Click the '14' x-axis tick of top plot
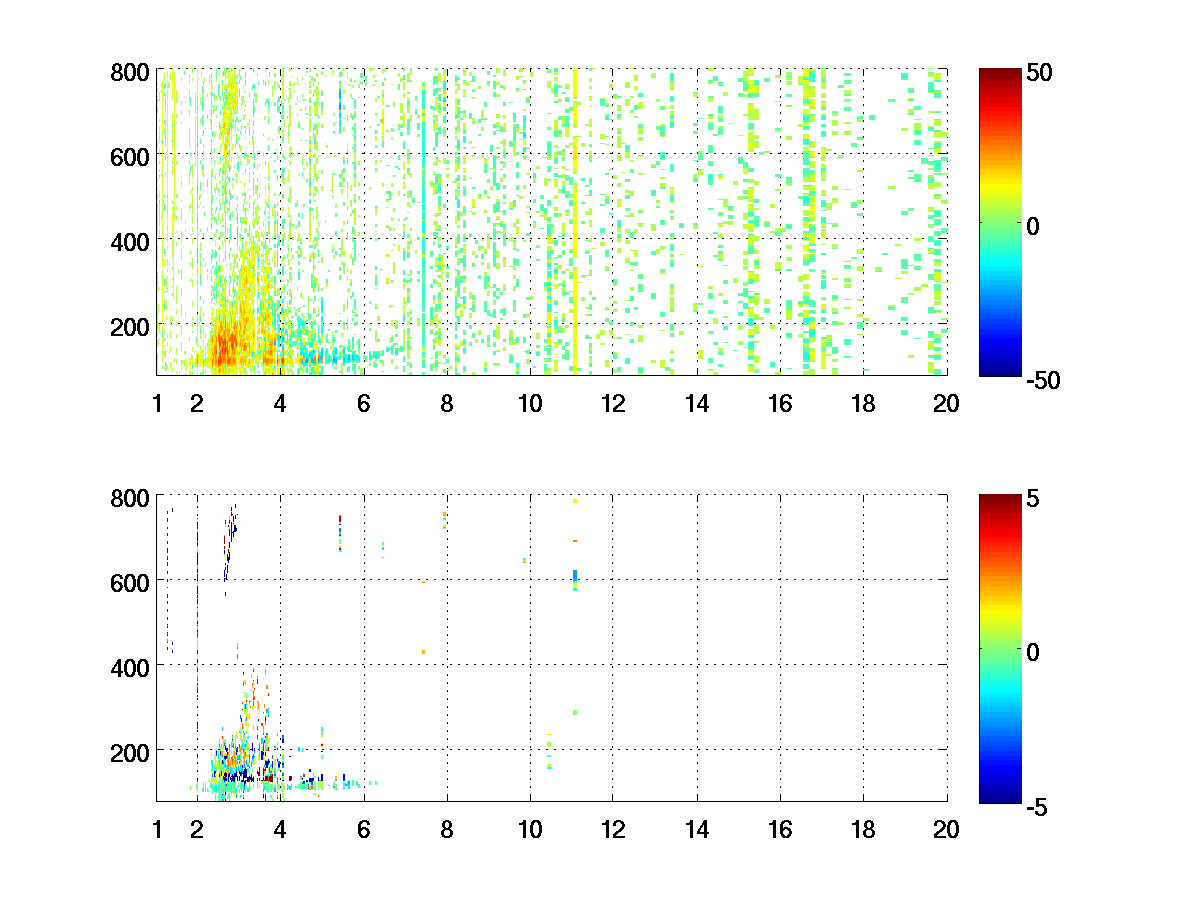Image resolution: width=1200 pixels, height=900 pixels. point(697,404)
